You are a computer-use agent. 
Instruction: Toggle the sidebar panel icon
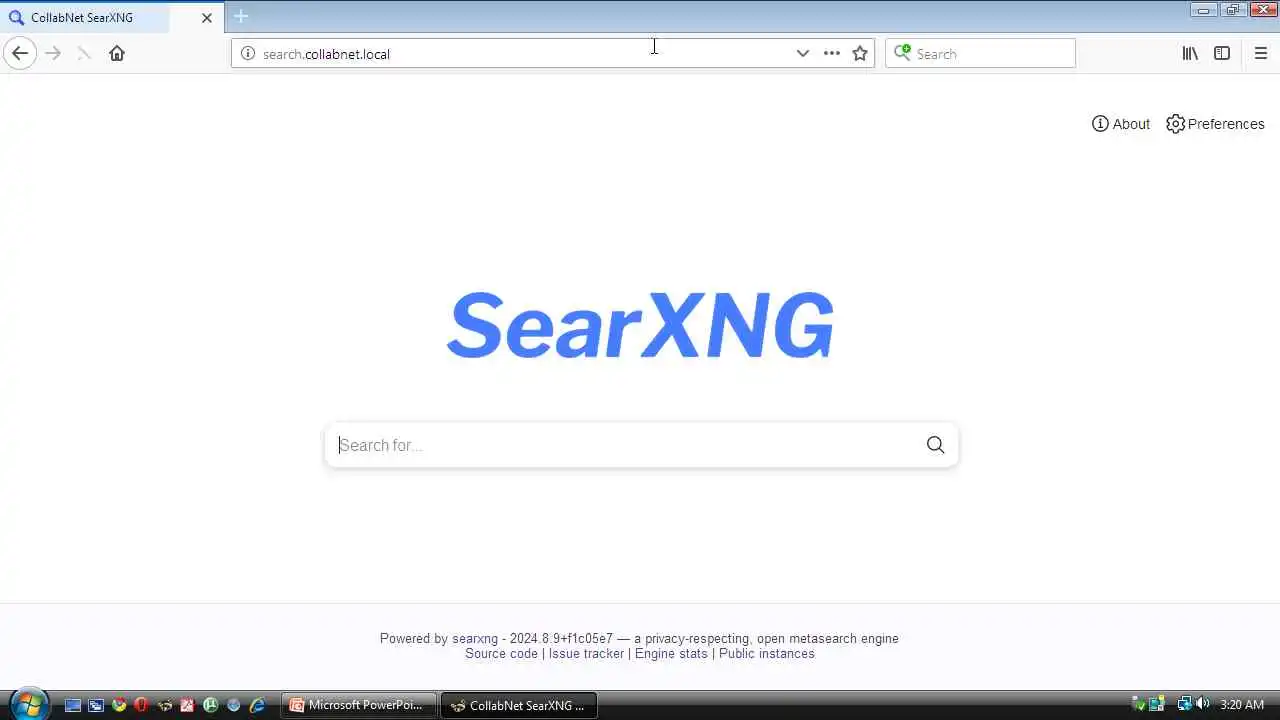pyautogui.click(x=1222, y=53)
